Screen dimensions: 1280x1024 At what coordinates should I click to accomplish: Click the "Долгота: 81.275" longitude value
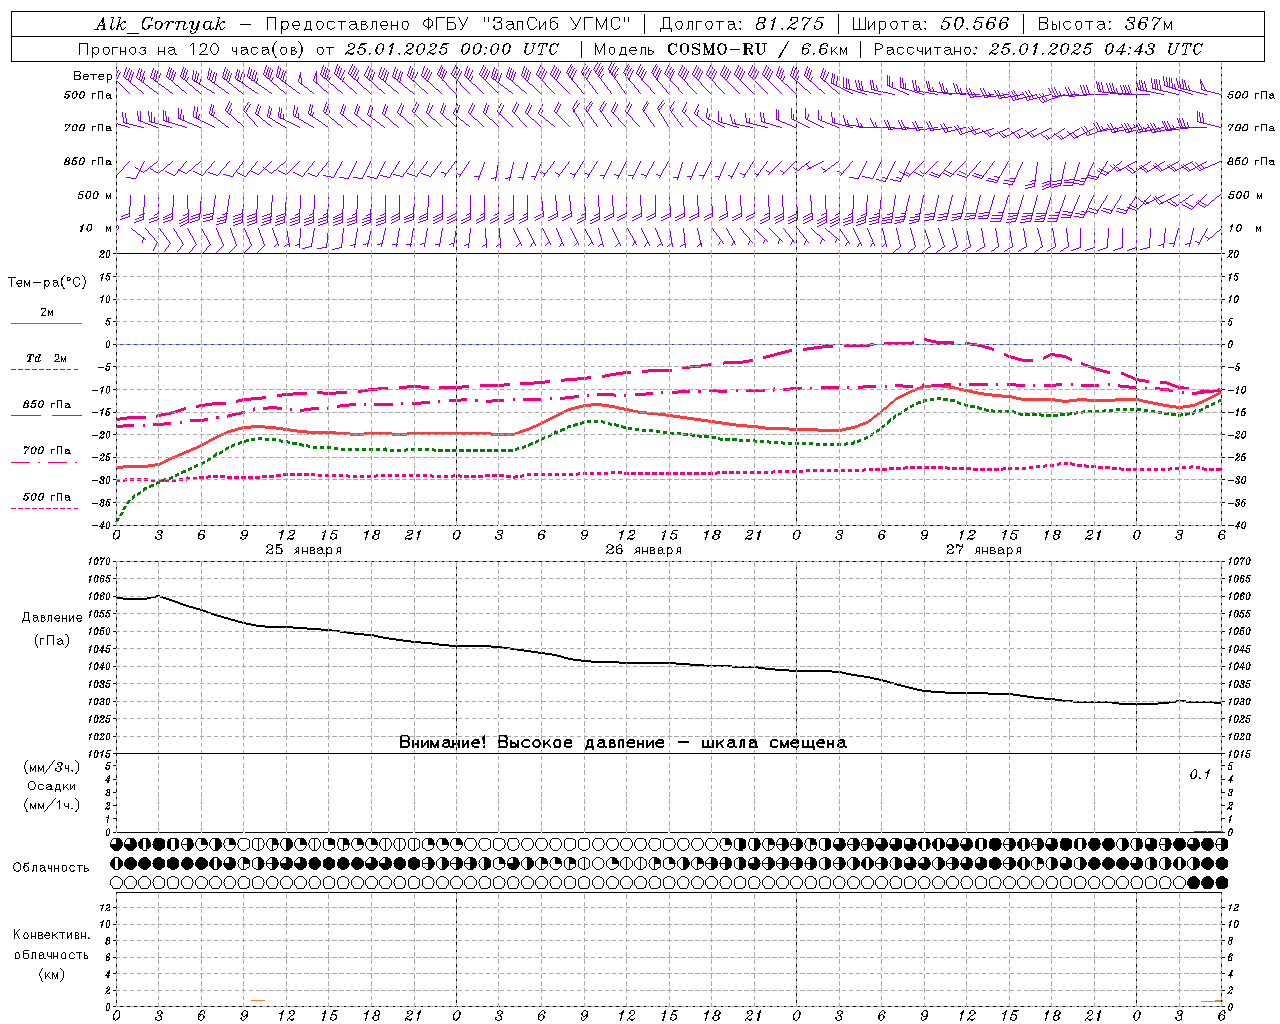(742, 24)
